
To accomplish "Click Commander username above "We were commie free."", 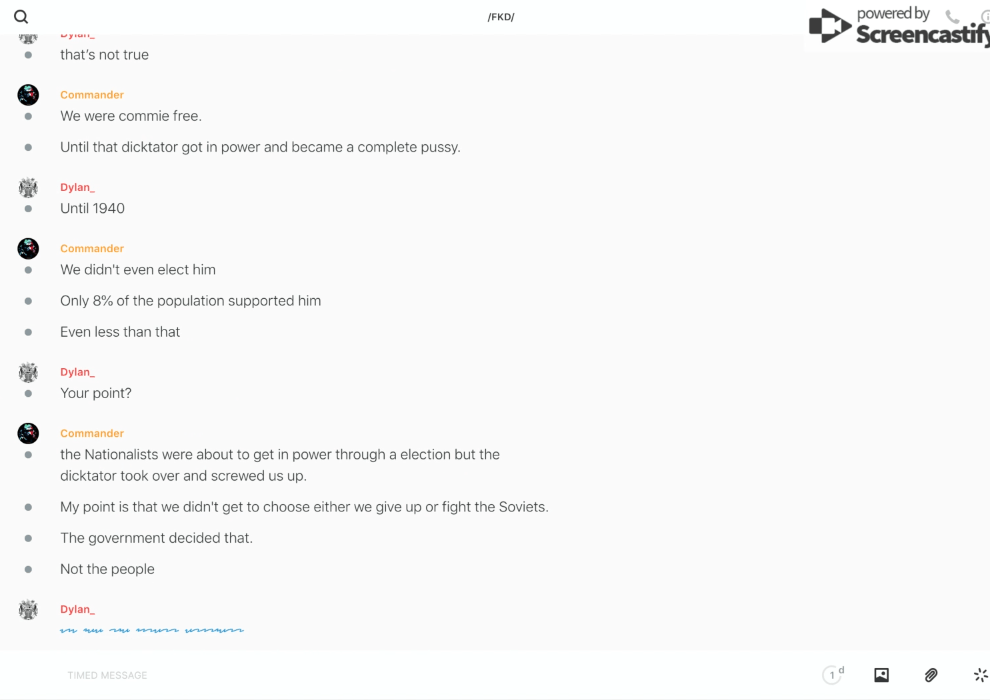I will tap(92, 95).
